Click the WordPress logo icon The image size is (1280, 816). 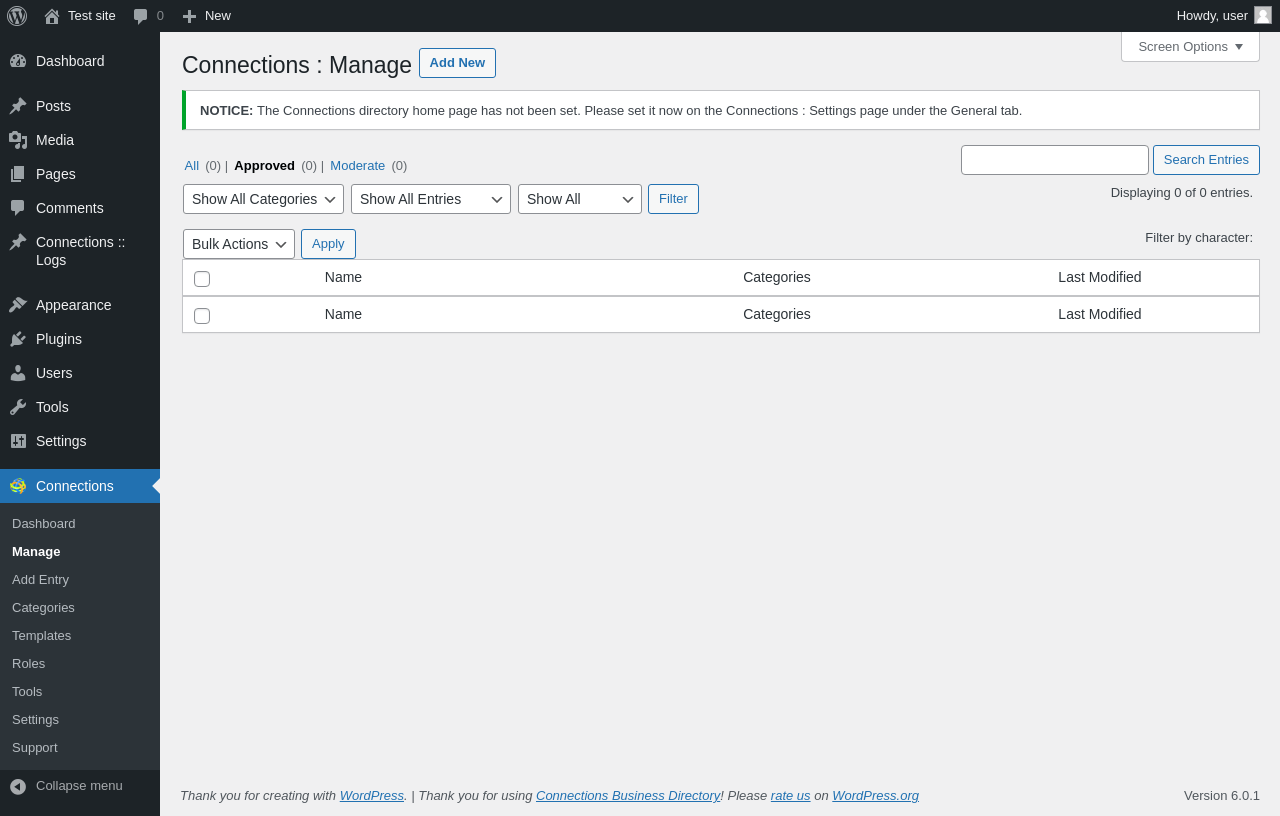point(17,16)
